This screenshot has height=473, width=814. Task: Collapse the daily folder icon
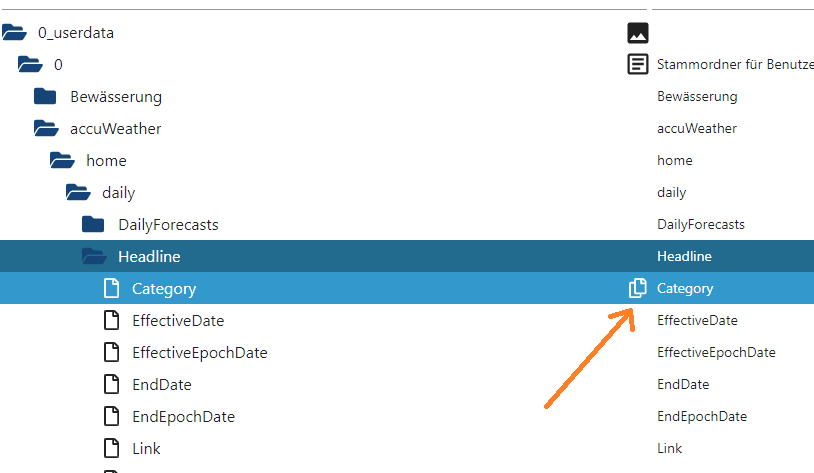78,192
